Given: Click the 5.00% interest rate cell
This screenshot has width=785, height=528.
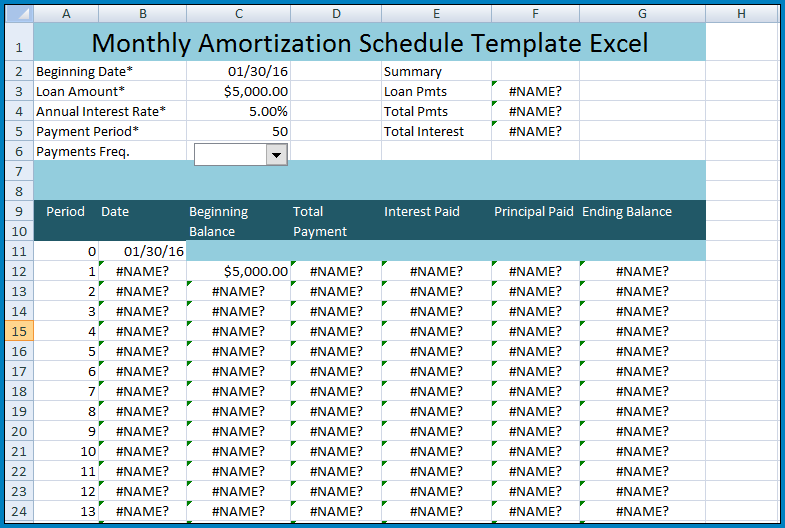Looking at the screenshot, I should click(x=239, y=111).
